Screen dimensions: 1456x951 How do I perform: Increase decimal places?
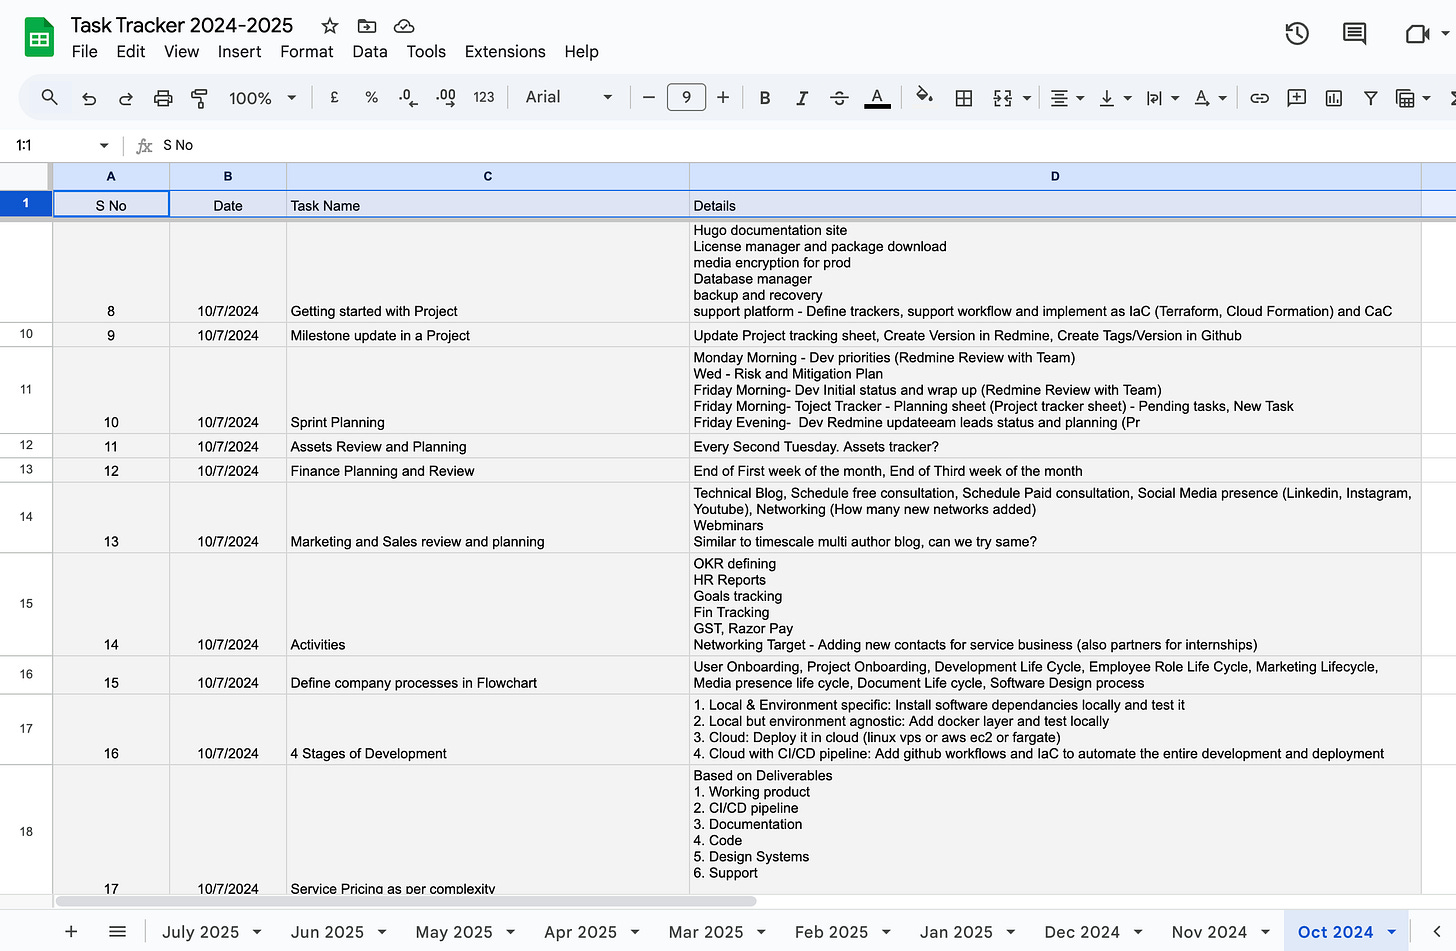click(x=446, y=97)
